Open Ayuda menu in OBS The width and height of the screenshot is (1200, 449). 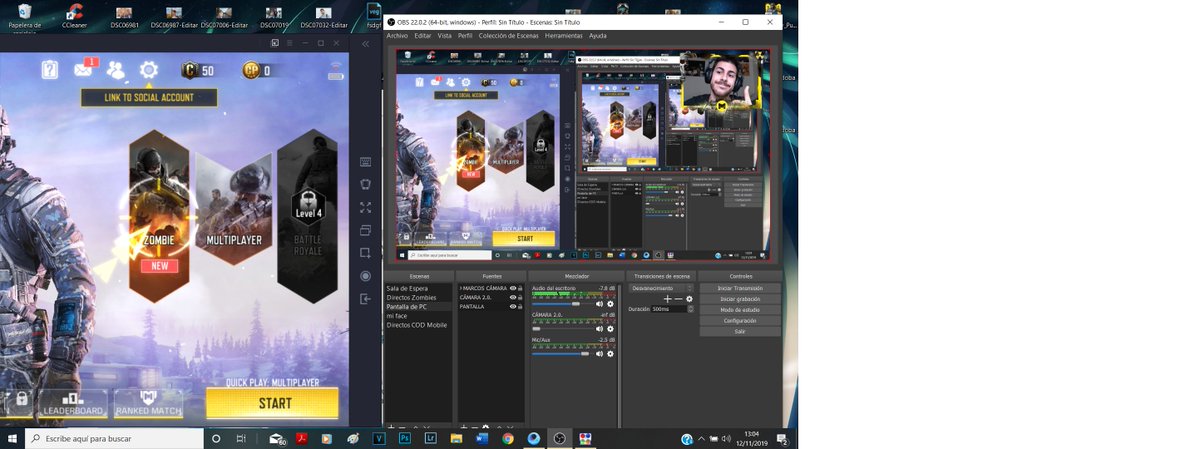598,35
